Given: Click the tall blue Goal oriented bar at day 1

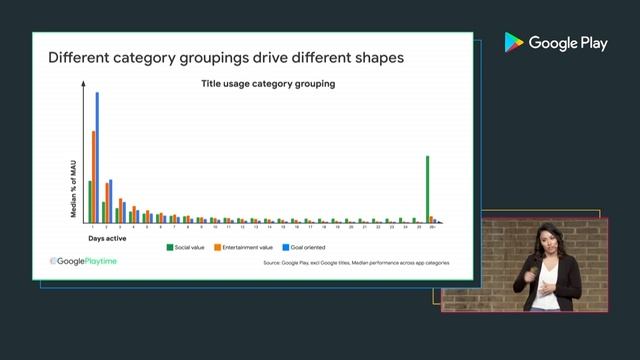Looking at the screenshot, I should click(97, 158).
